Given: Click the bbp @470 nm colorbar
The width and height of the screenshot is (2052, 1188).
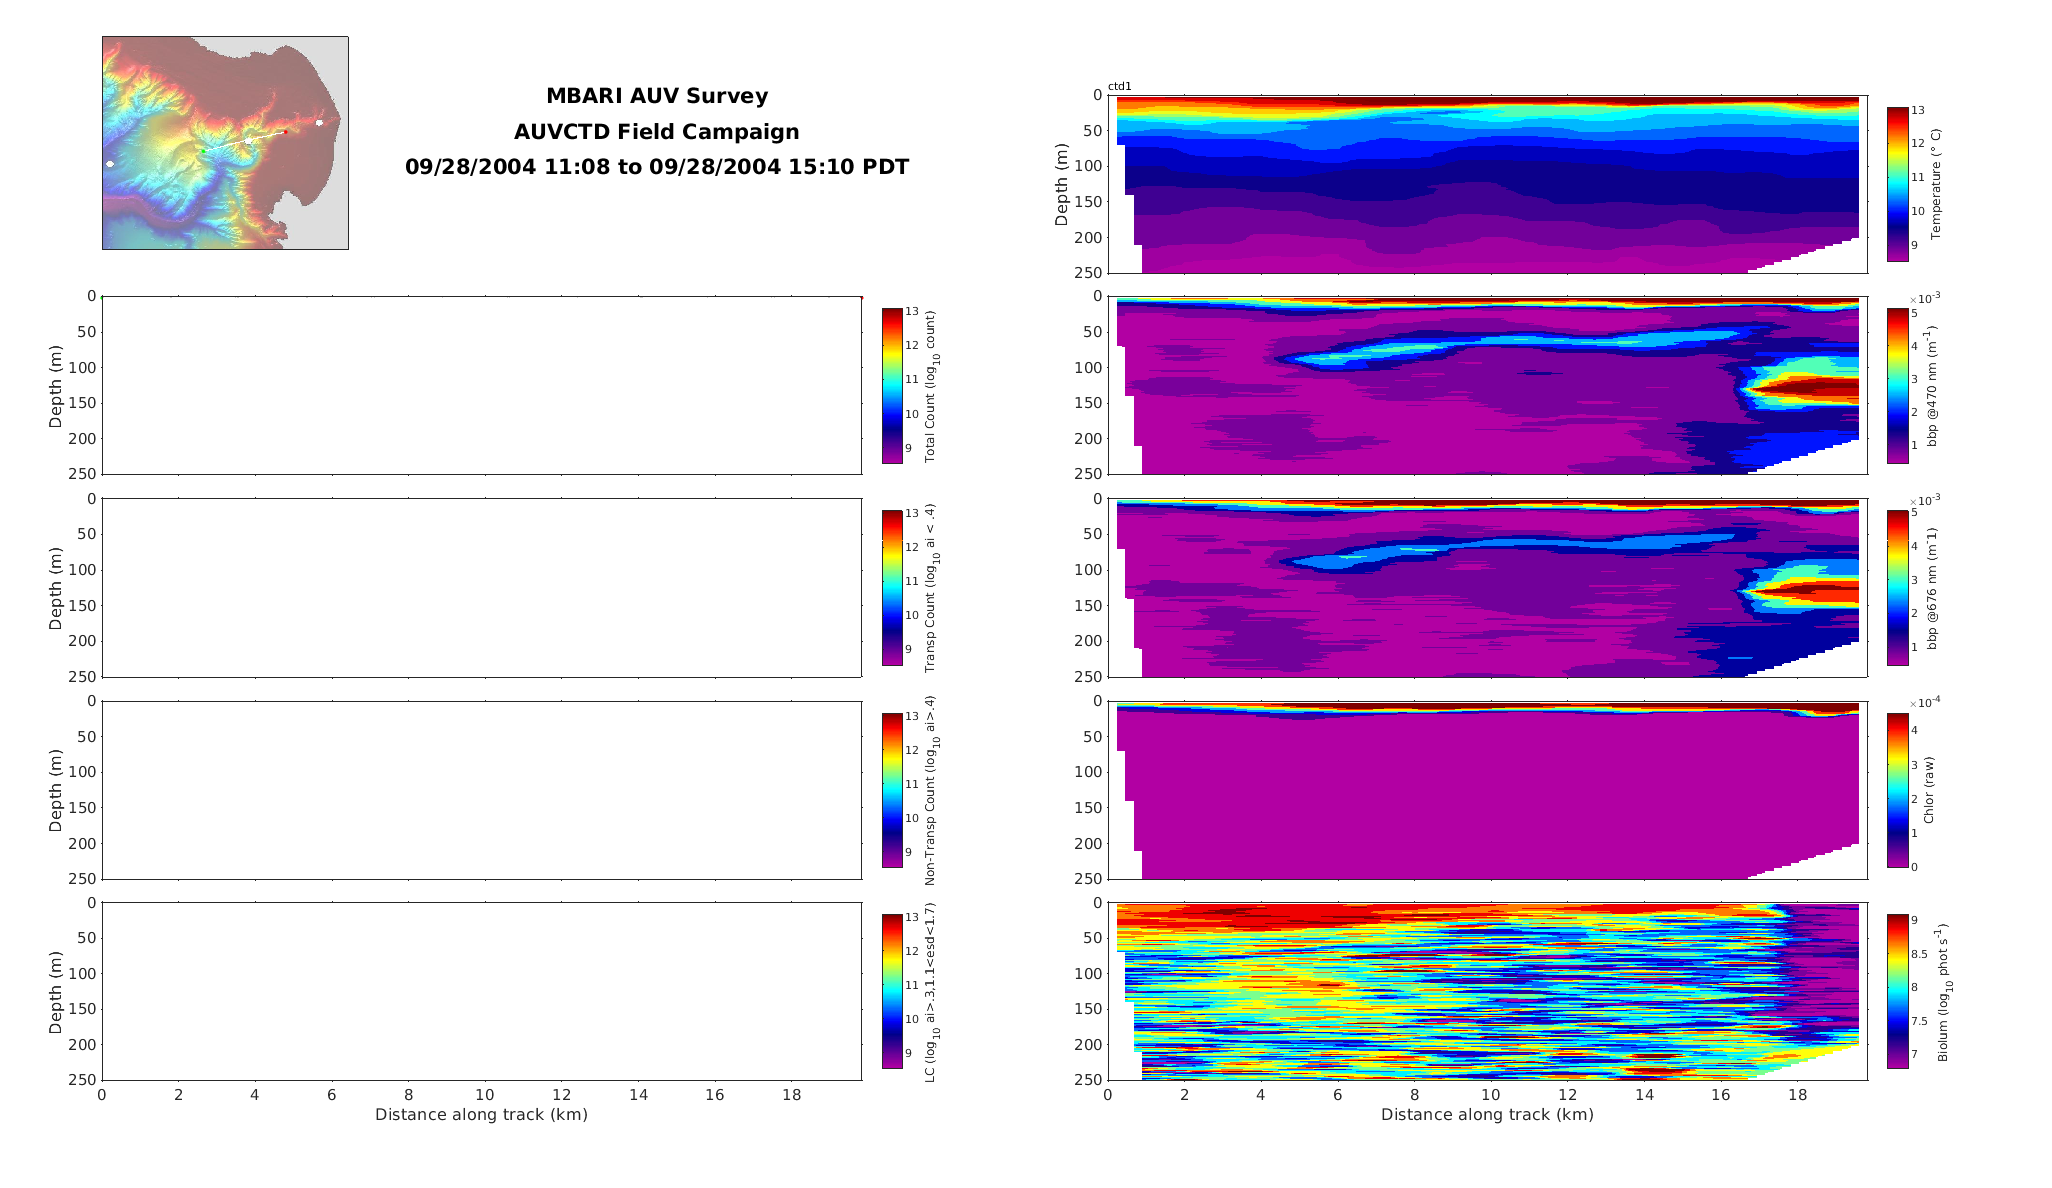Looking at the screenshot, I should pos(1897,386).
